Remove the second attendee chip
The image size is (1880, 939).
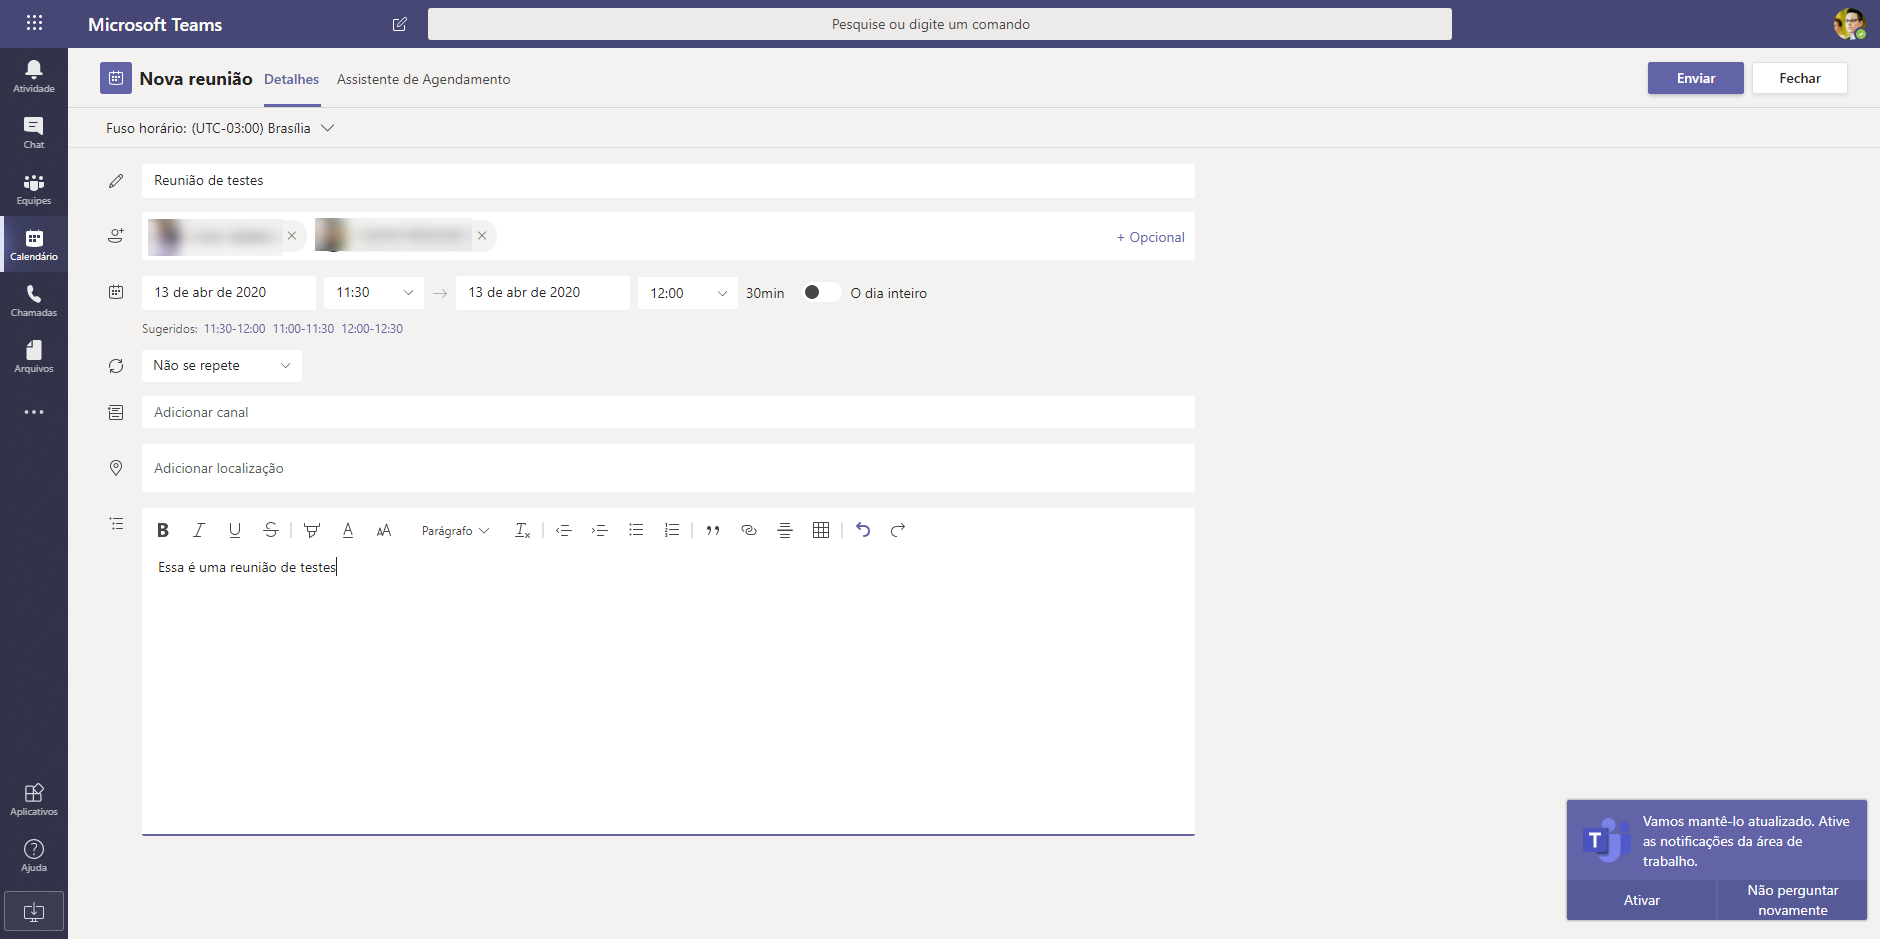pos(482,236)
